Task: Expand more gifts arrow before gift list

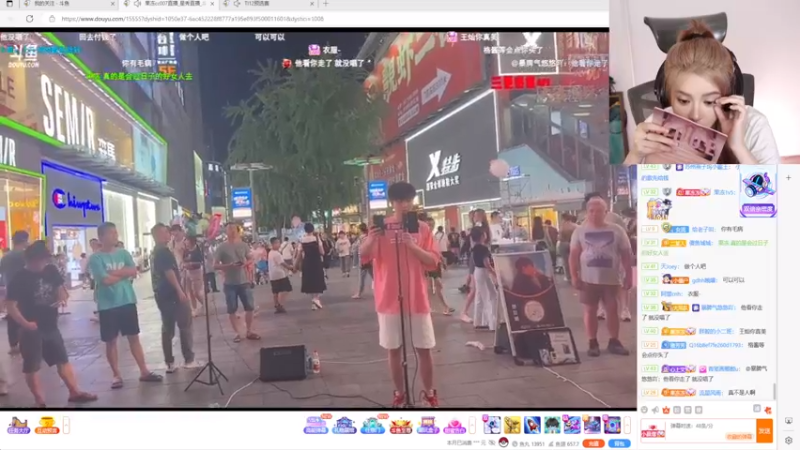Action: pyautogui.click(x=472, y=425)
